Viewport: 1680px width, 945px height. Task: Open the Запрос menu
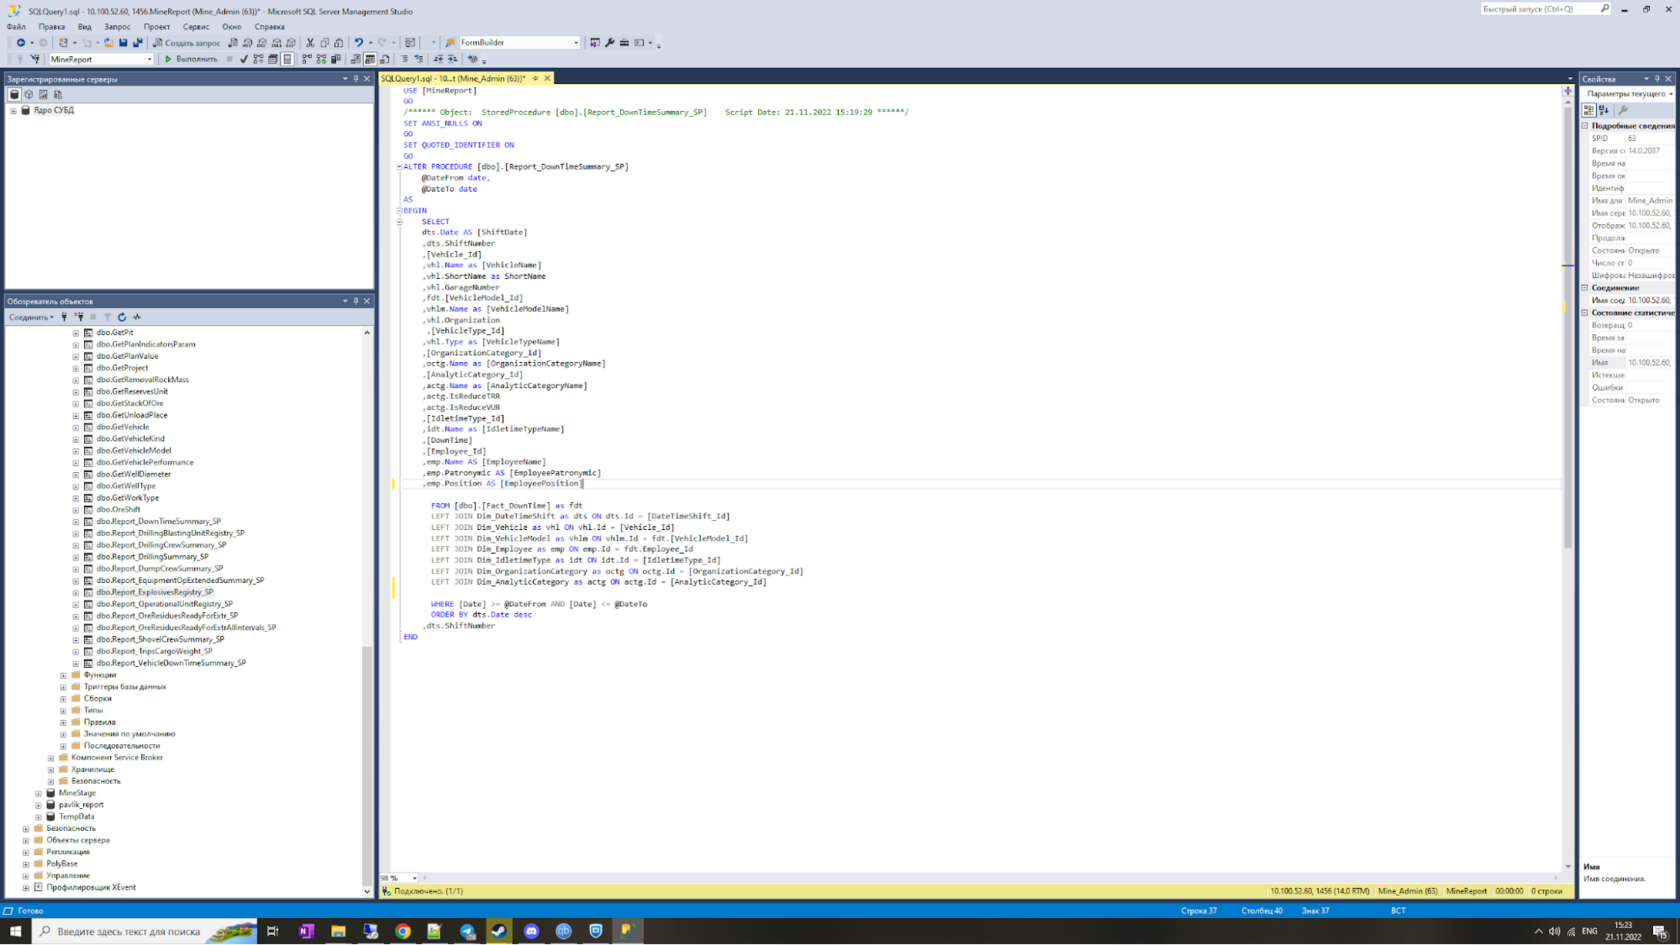click(x=117, y=27)
